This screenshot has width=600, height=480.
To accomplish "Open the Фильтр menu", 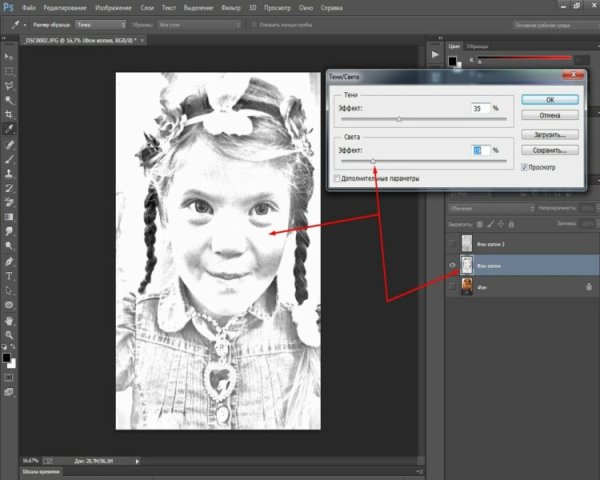I will coord(231,8).
